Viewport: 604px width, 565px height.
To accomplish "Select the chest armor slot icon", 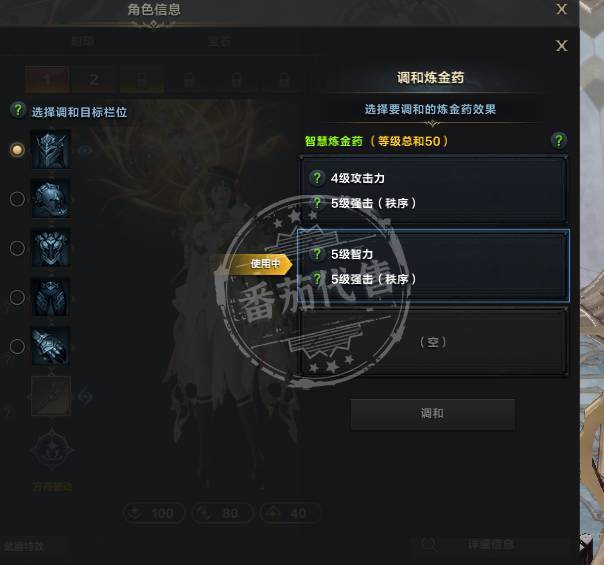I will coord(50,248).
